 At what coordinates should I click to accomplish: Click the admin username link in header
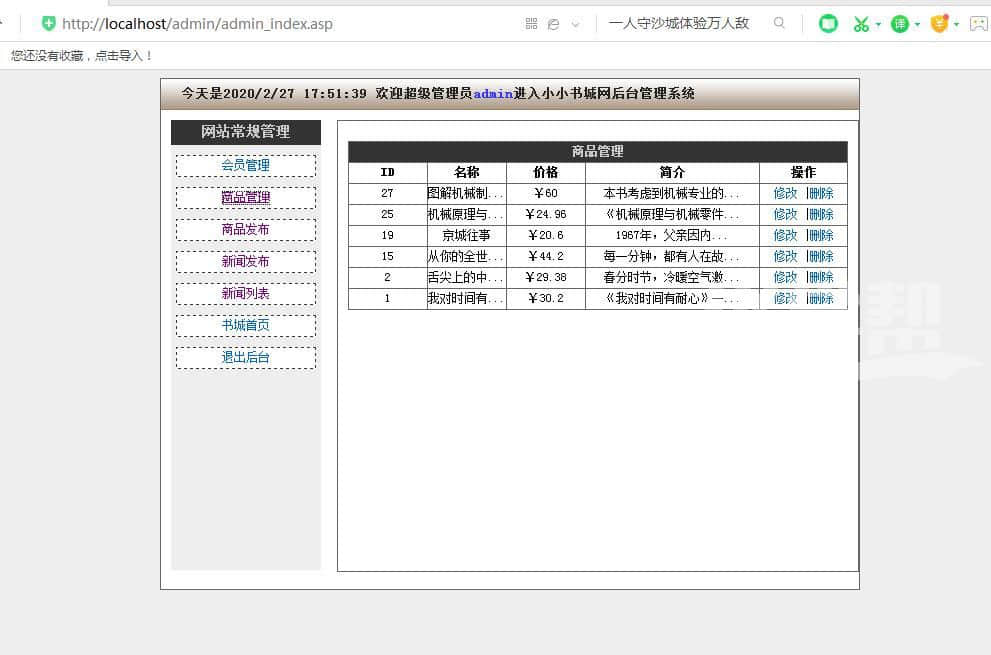coord(493,94)
